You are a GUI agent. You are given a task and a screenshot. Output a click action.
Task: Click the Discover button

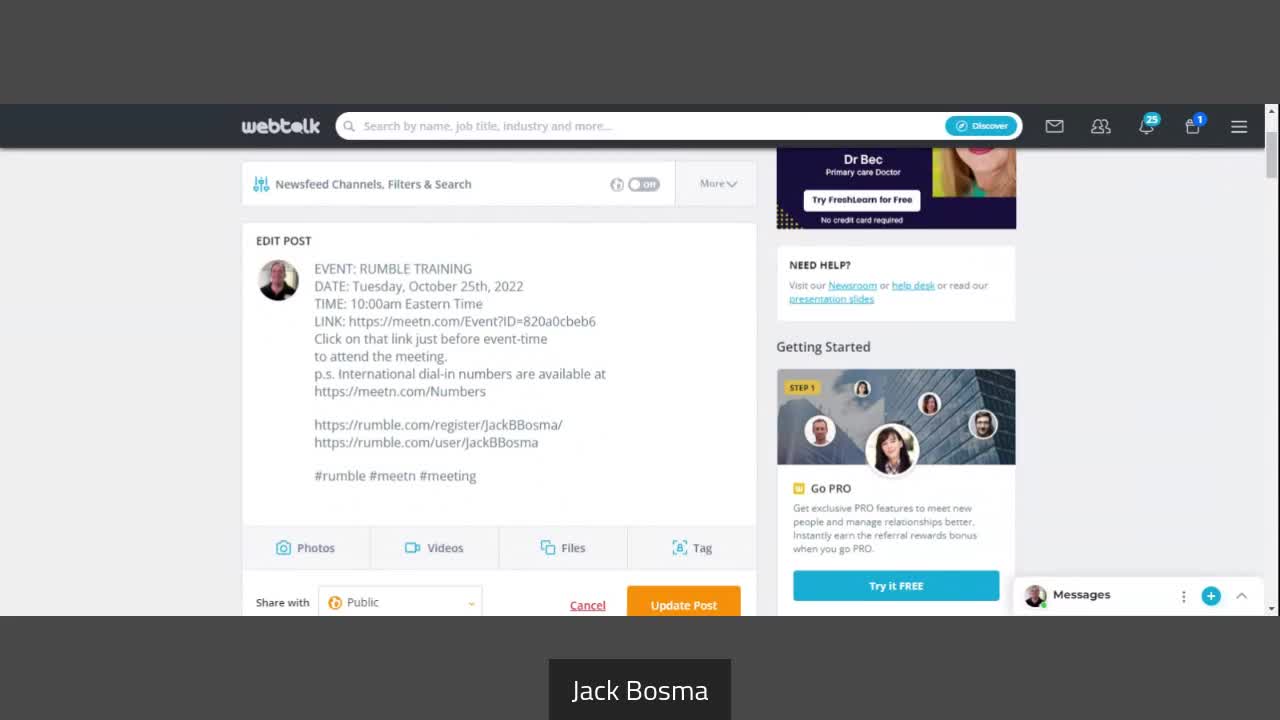coord(982,126)
